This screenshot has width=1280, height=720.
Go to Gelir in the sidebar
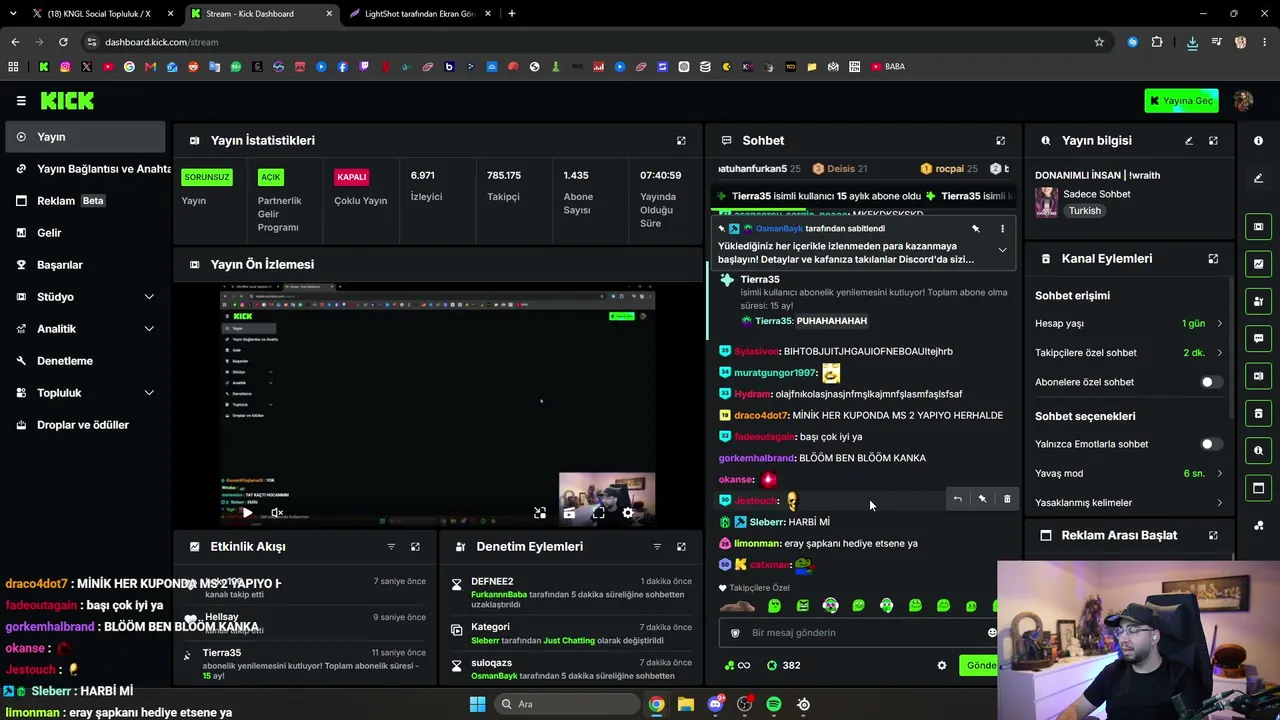84,233
